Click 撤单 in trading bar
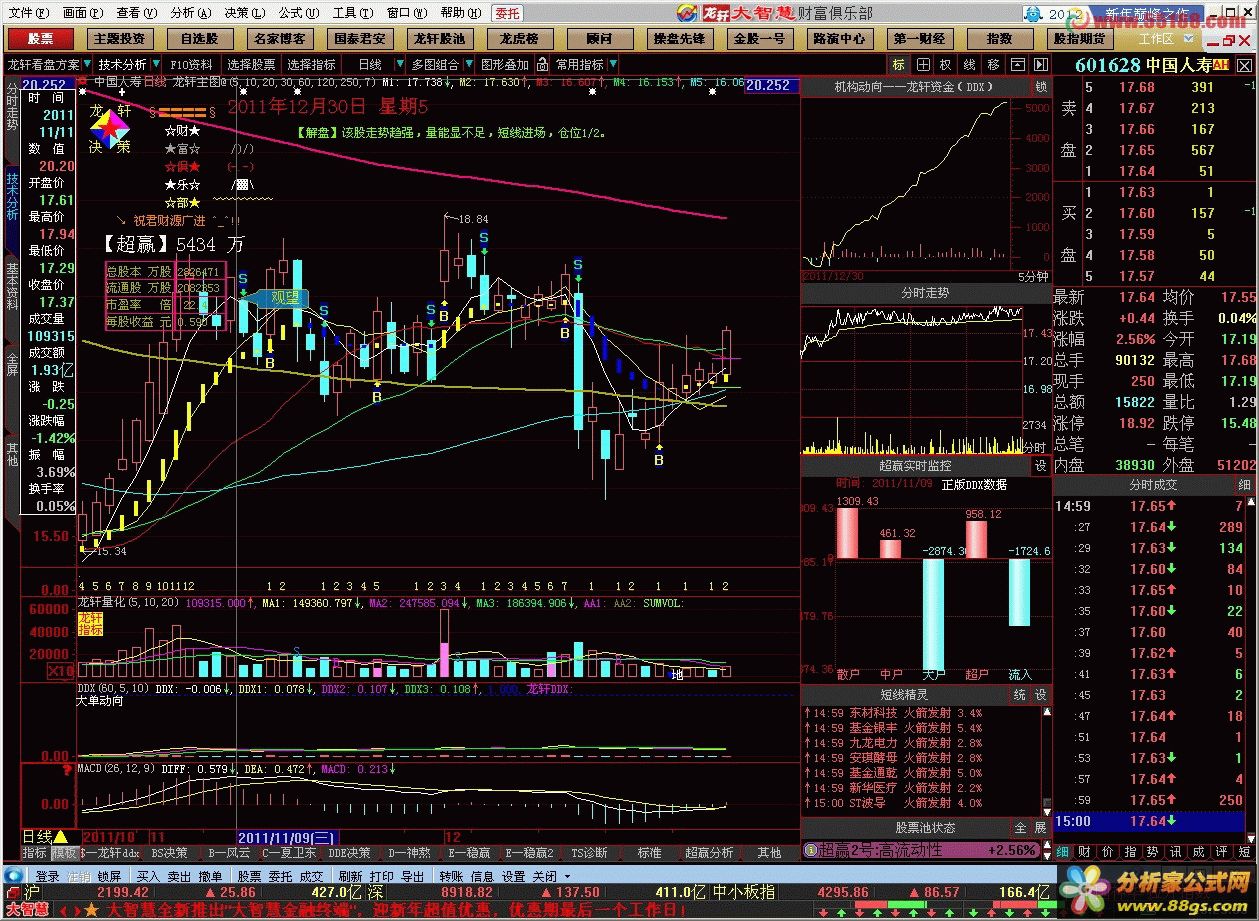 pyautogui.click(x=210, y=876)
